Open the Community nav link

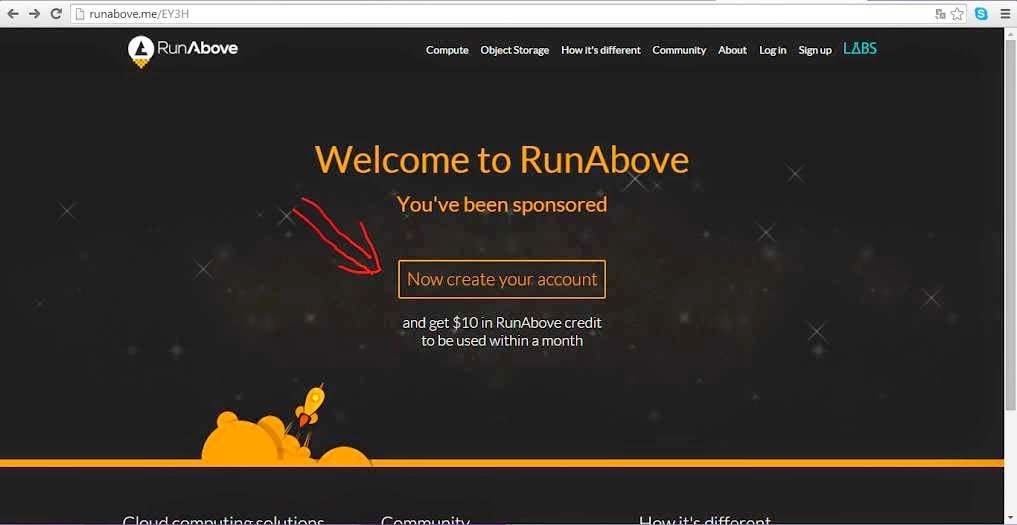tap(679, 50)
